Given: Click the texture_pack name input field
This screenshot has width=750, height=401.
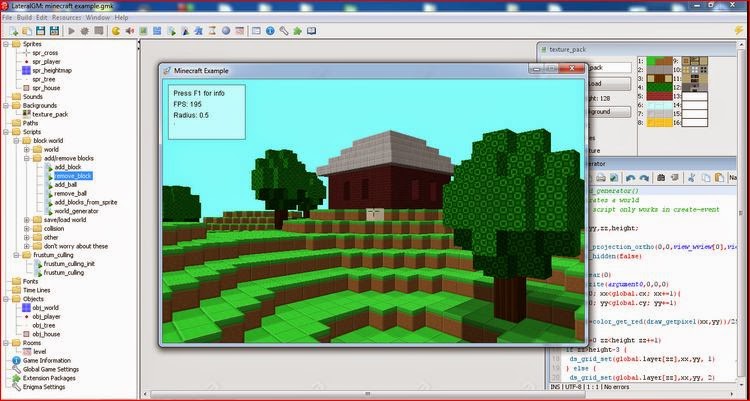Looking at the screenshot, I should [x=609, y=68].
